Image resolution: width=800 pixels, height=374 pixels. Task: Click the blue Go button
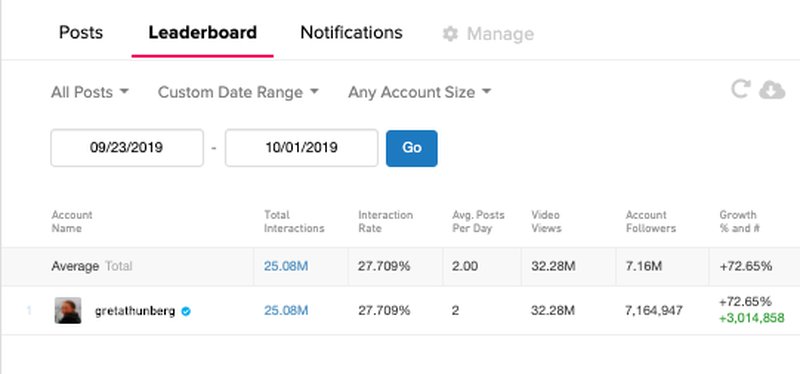412,148
